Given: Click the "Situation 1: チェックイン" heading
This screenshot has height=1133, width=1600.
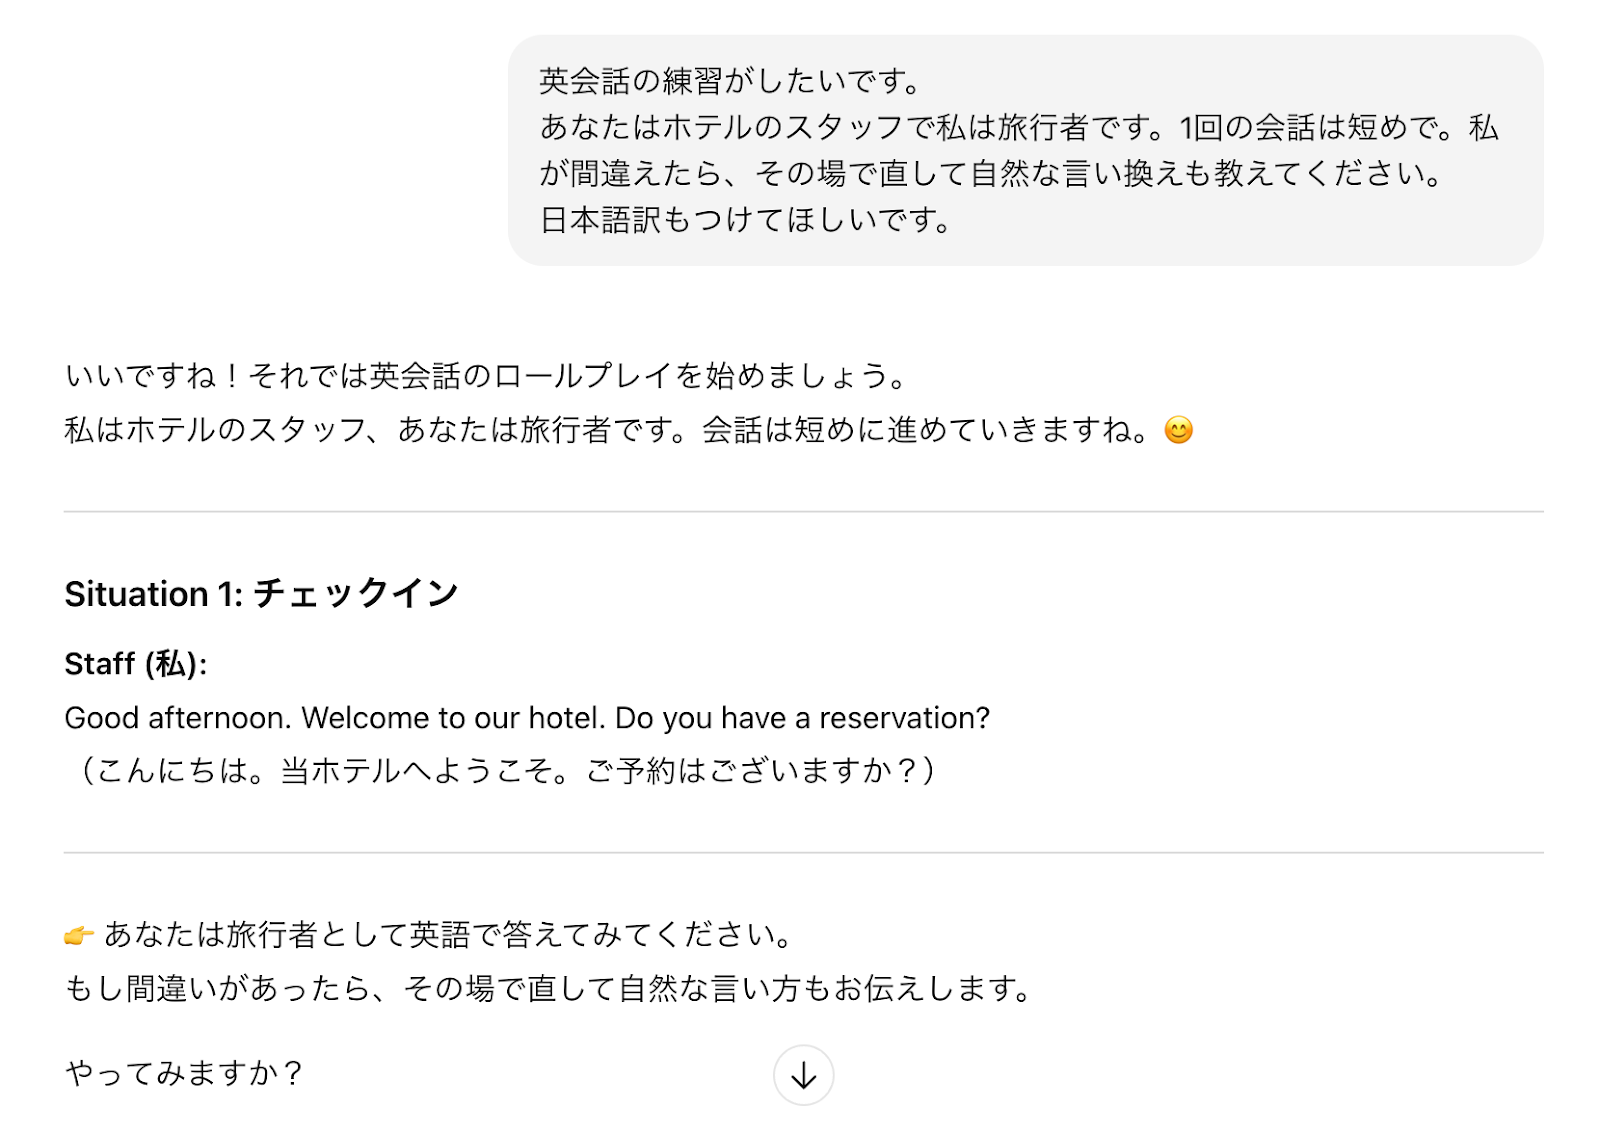Looking at the screenshot, I should [x=261, y=594].
